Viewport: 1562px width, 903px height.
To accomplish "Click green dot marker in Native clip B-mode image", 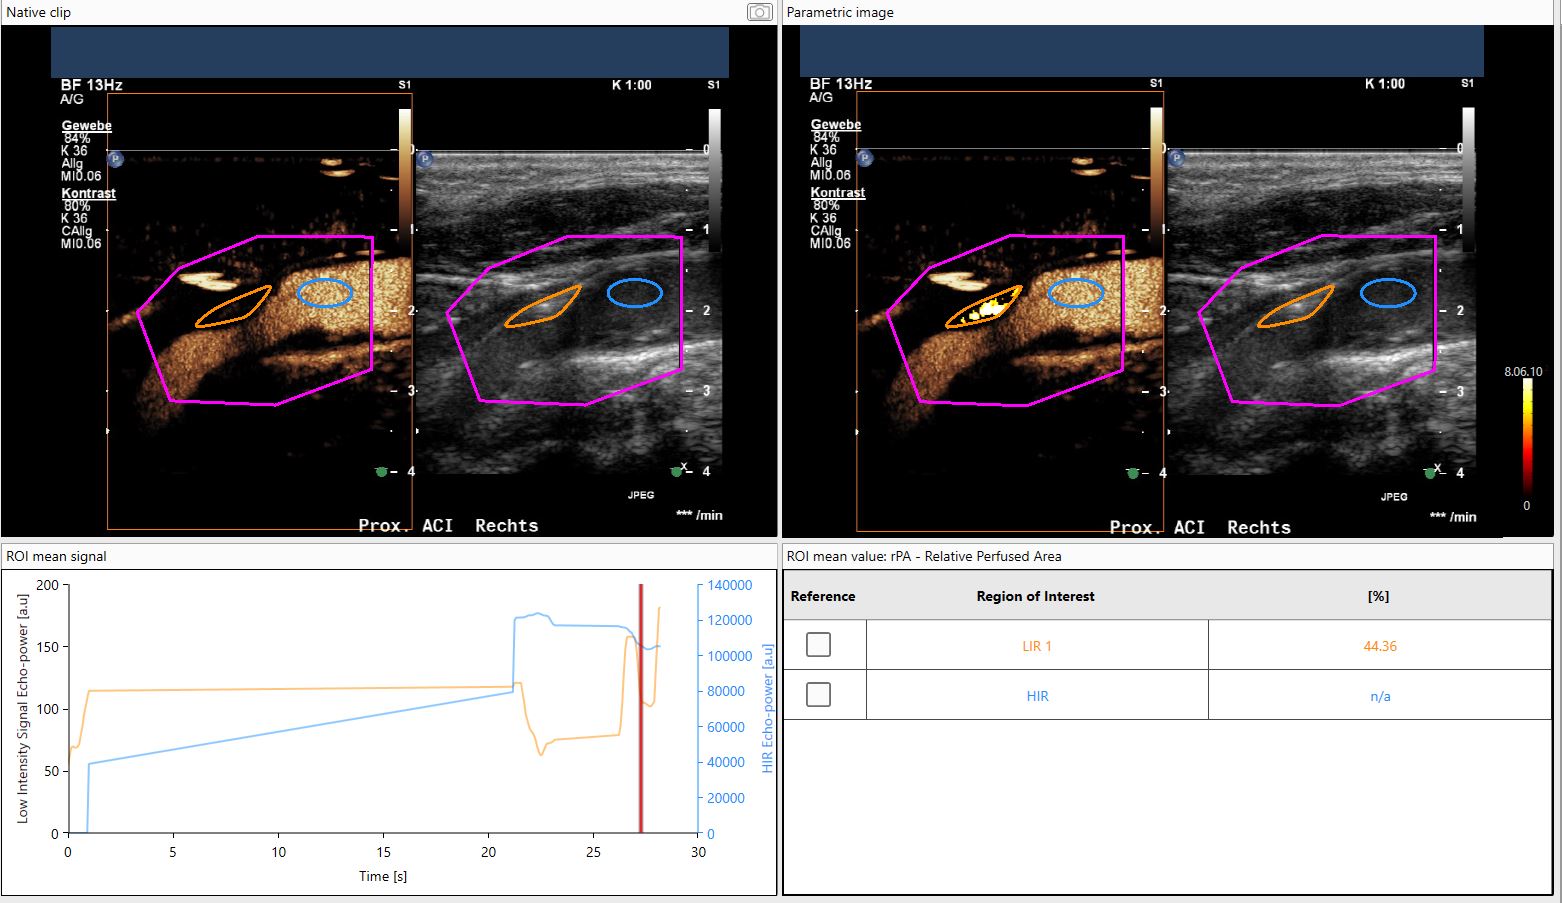I will 677,471.
